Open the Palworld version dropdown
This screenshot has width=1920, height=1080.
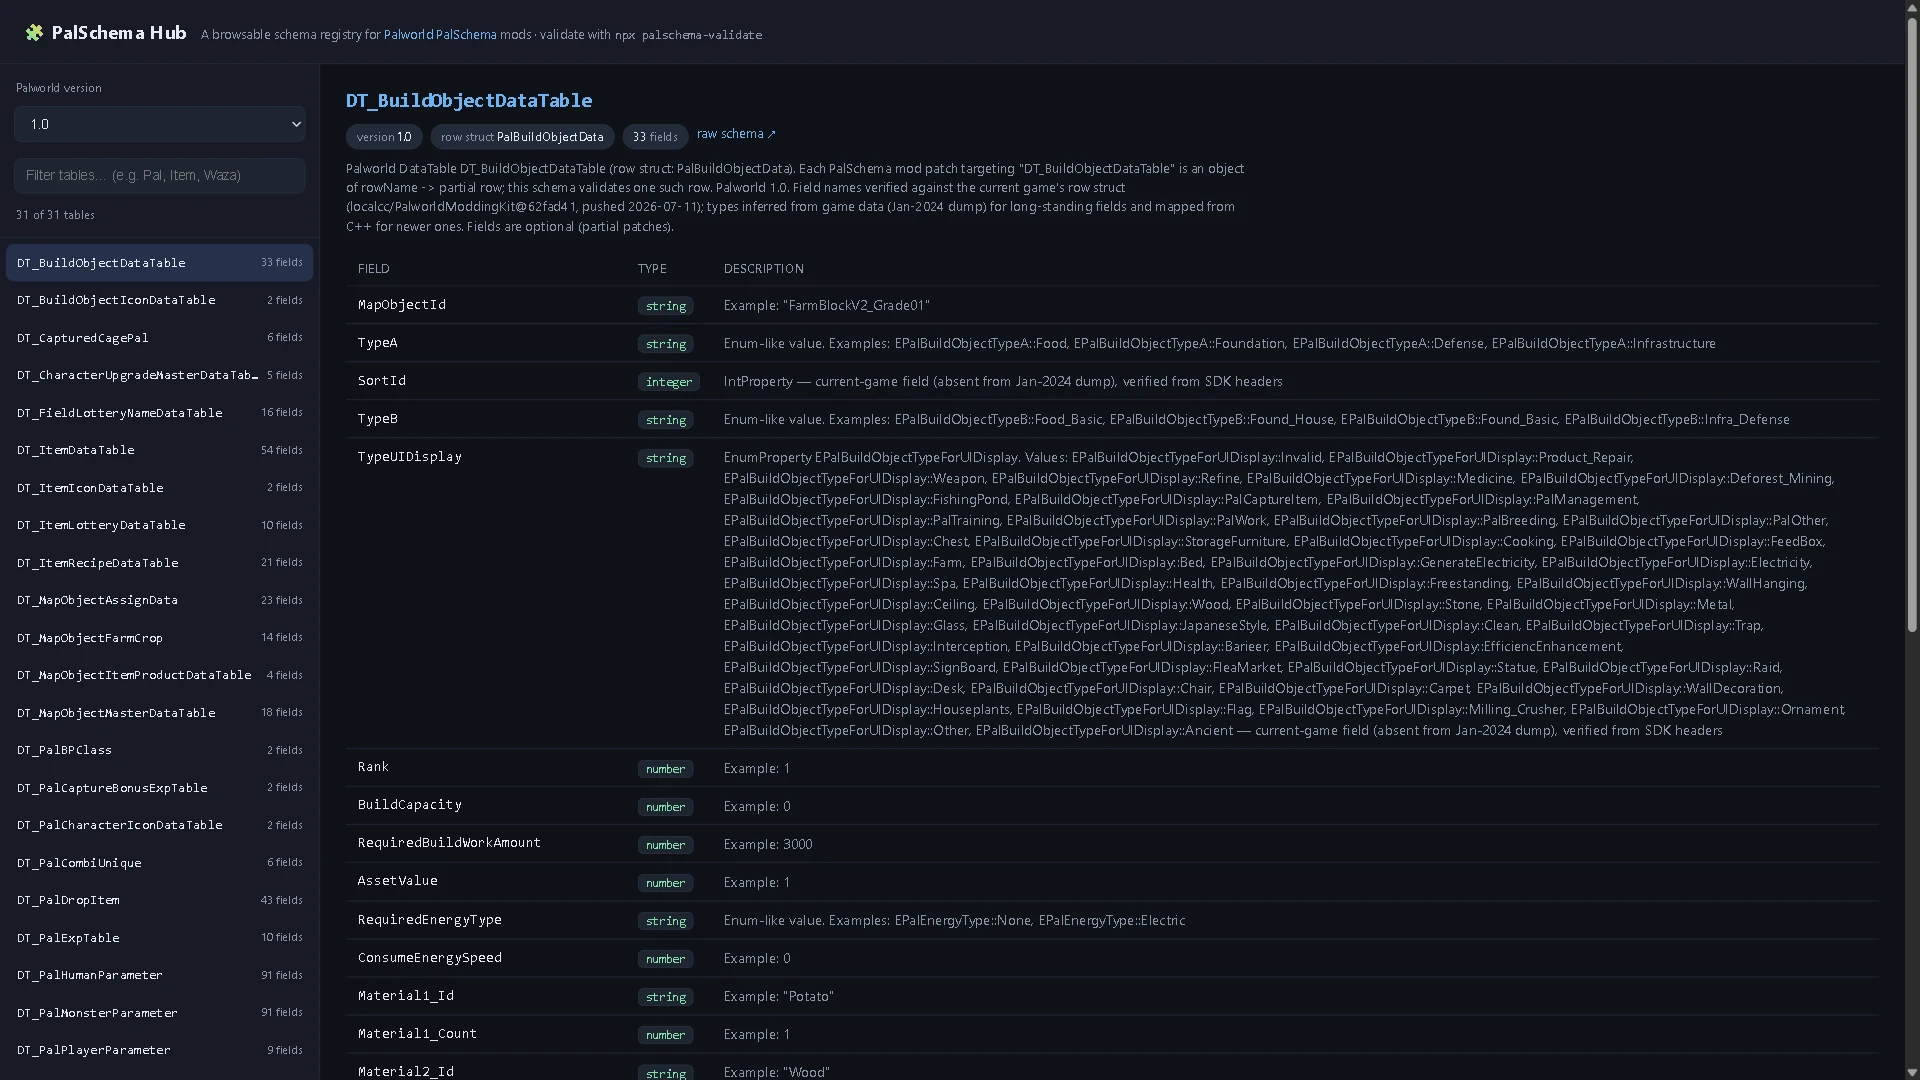point(160,124)
